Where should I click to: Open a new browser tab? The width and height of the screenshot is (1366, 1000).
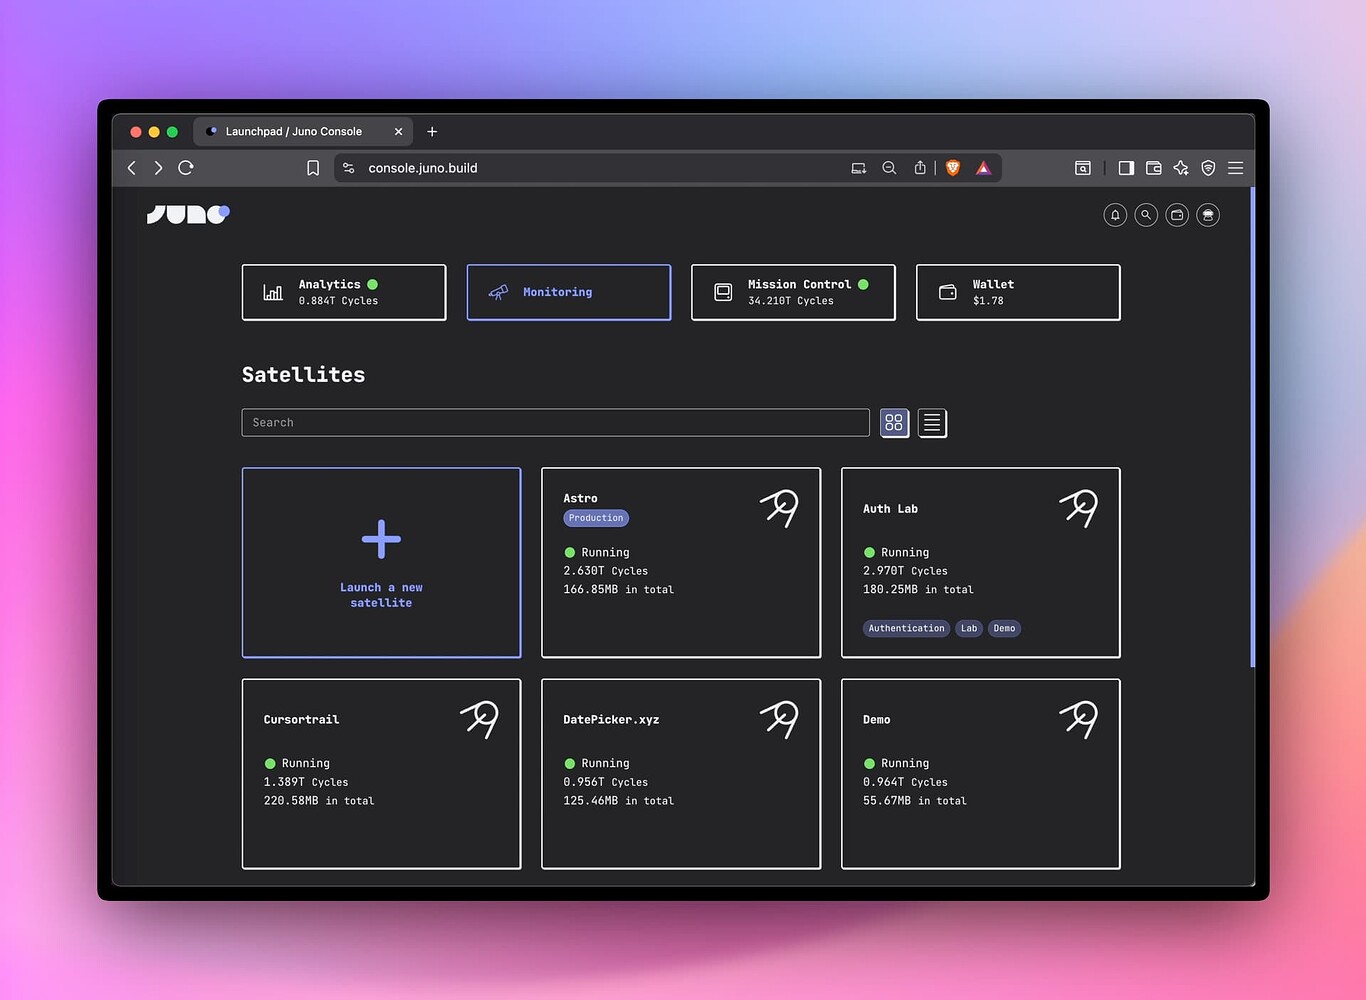[x=432, y=131]
